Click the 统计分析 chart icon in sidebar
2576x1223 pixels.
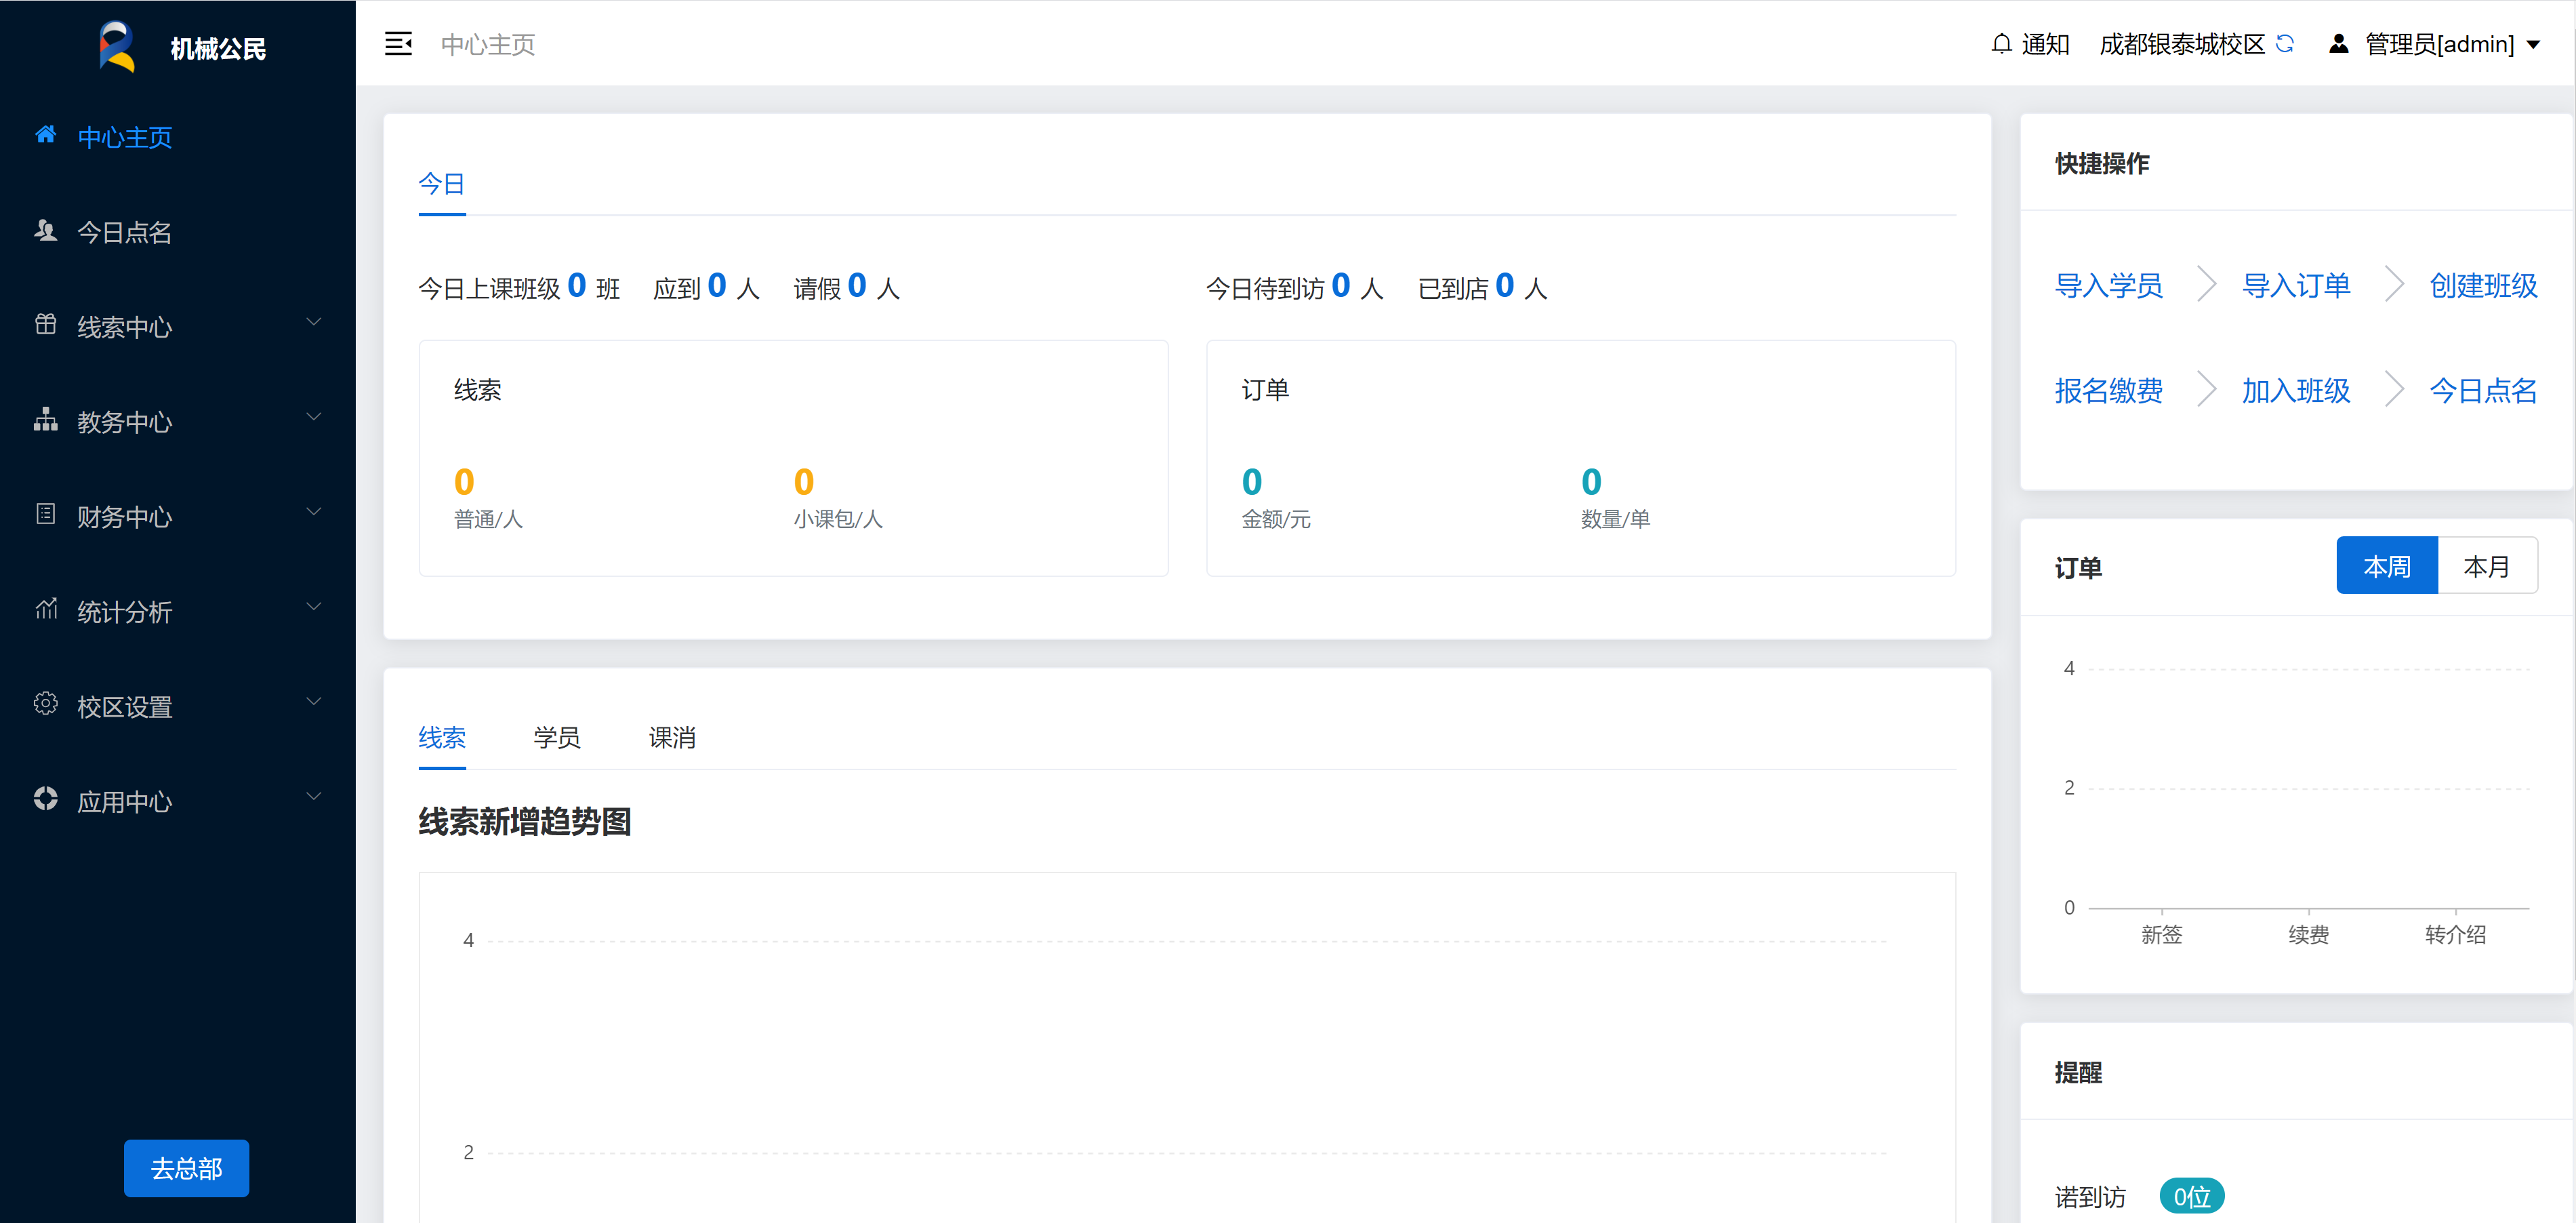click(x=45, y=609)
